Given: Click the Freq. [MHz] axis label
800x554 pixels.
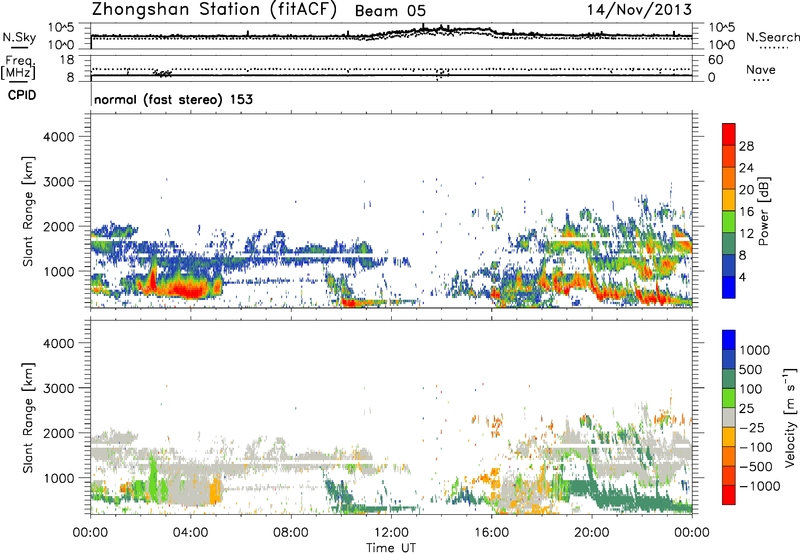Looking at the screenshot, I should coord(19,67).
